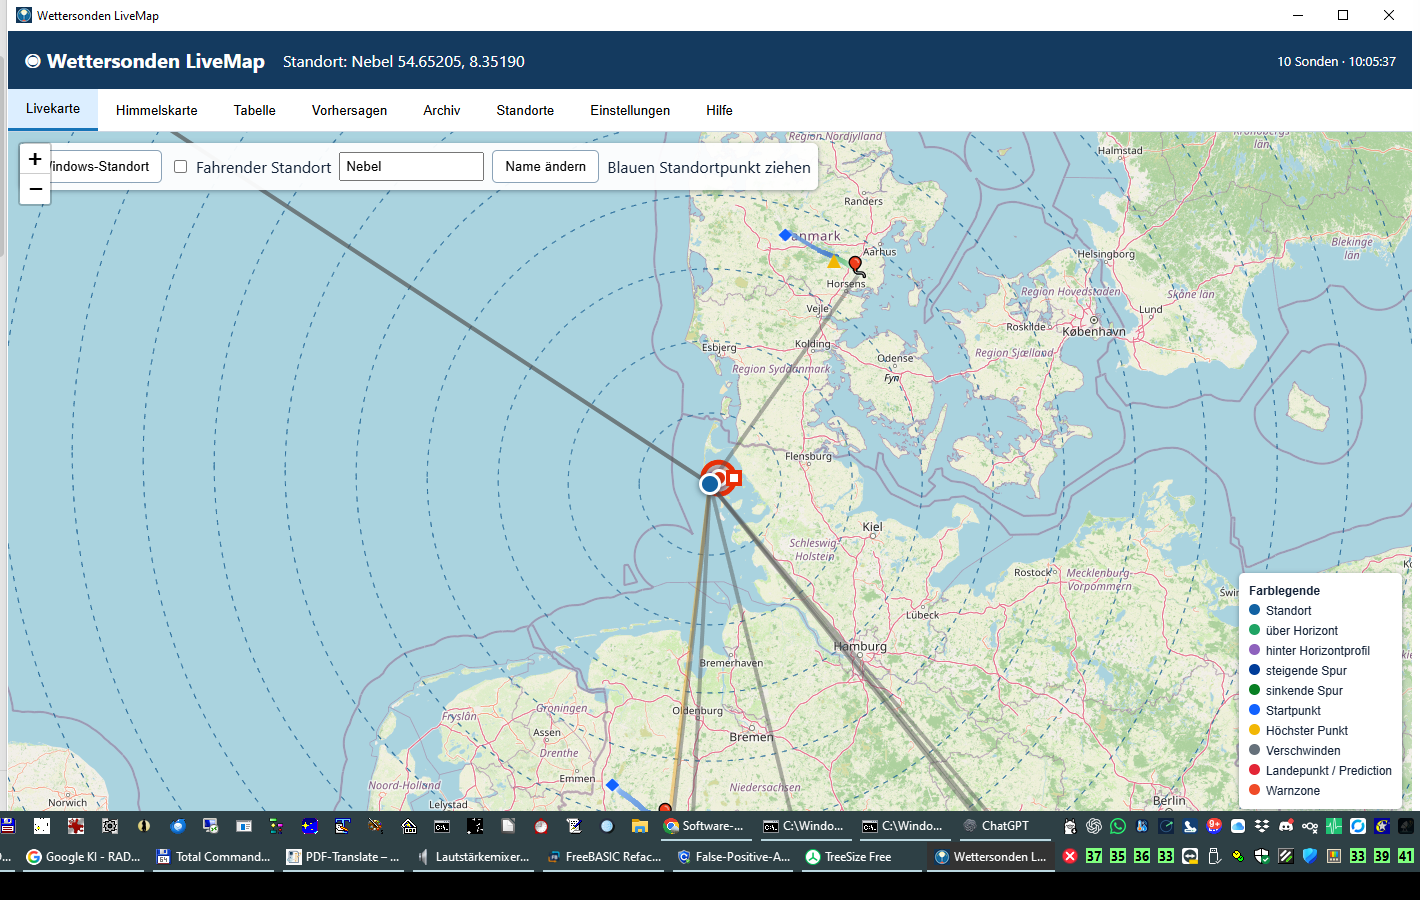Viewport: 1420px width, 900px height.
Task: Click the 'Blauen Standortpunkt ziehen' hint text
Action: coord(709,167)
